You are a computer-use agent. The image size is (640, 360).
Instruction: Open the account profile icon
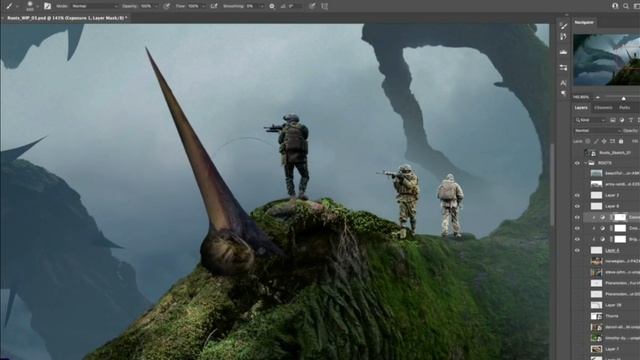(615, 6)
